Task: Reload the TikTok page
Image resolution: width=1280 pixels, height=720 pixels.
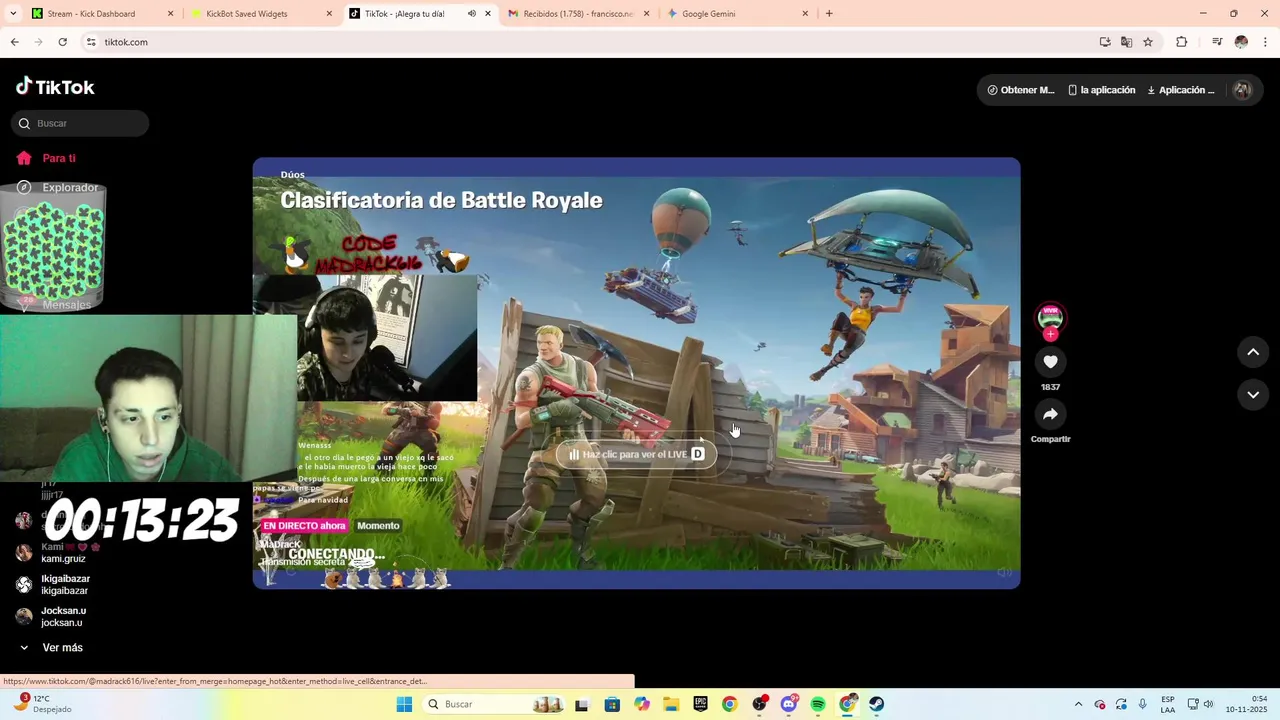Action: [62, 42]
